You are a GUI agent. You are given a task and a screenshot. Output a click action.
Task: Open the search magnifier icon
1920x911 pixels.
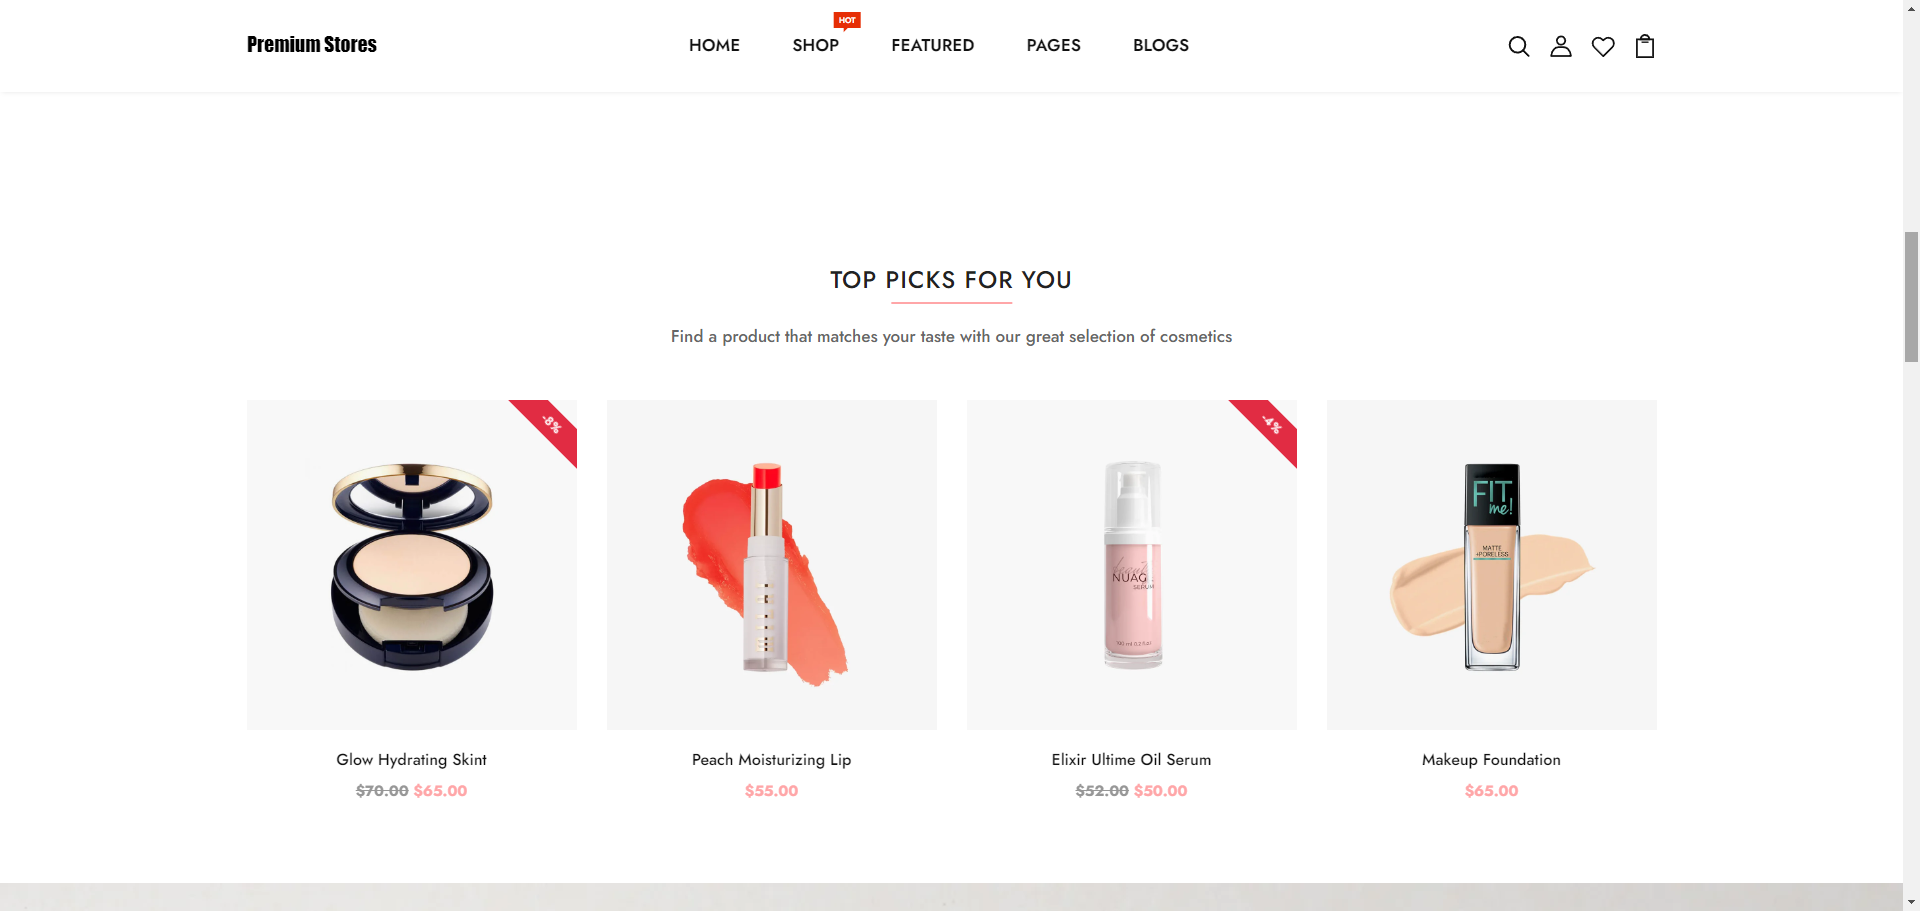(x=1518, y=46)
